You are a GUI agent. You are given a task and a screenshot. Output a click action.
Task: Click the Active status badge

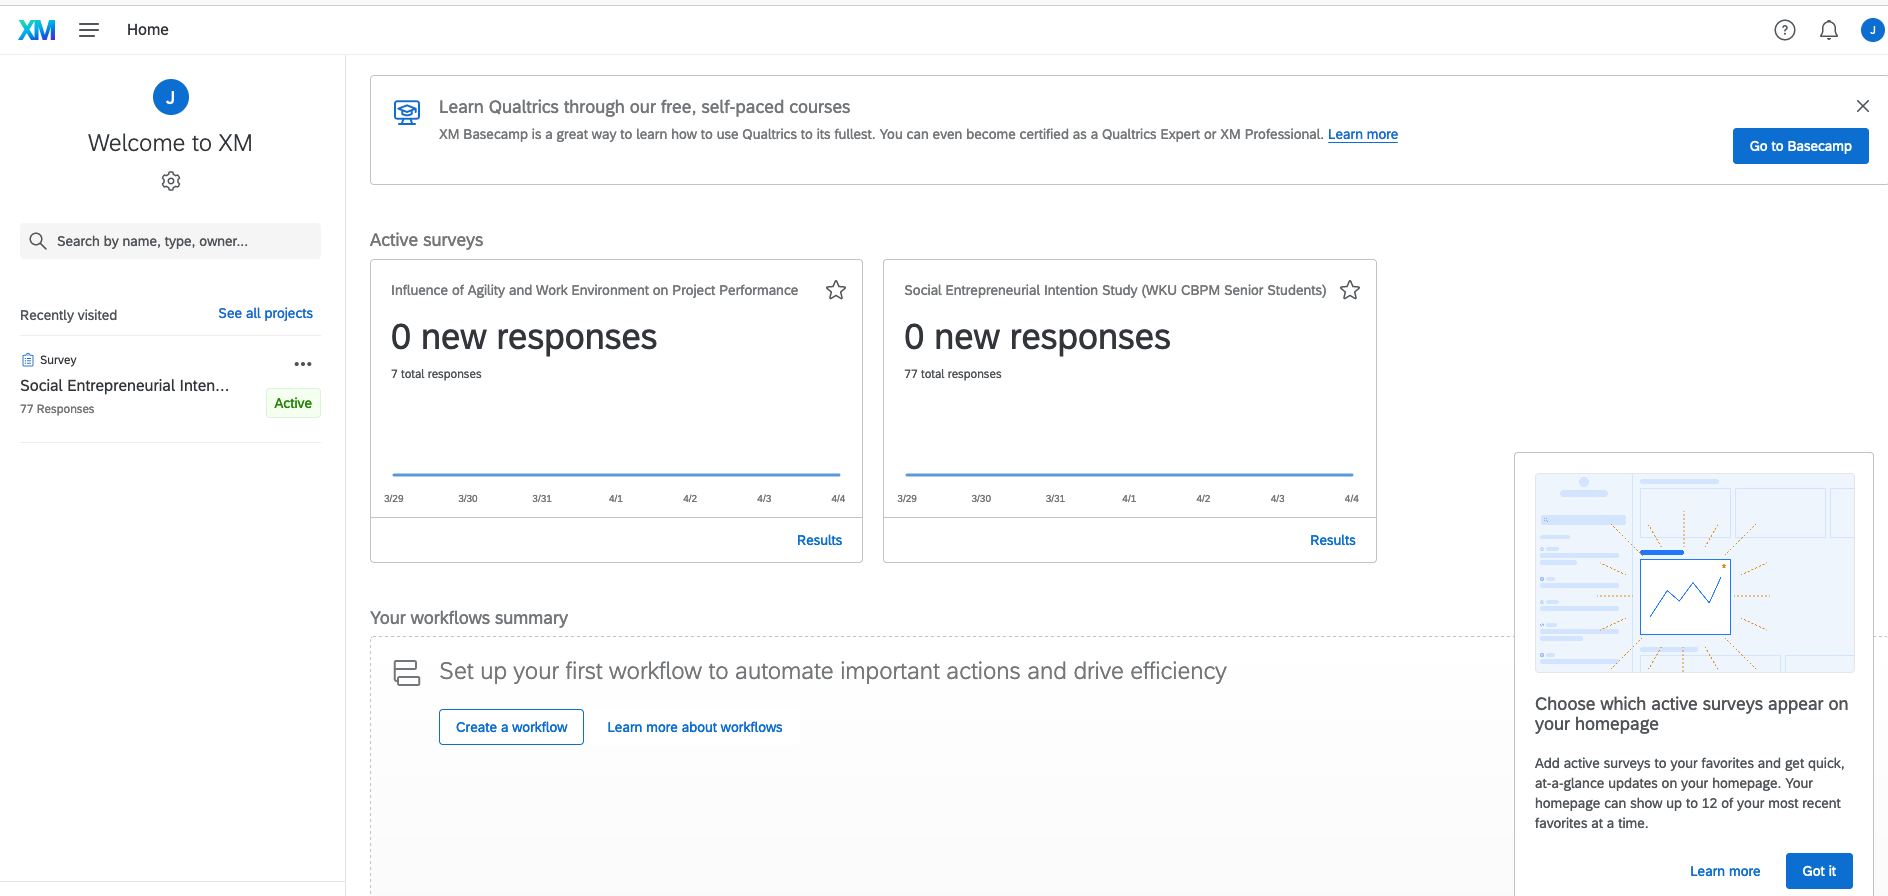[x=293, y=403]
